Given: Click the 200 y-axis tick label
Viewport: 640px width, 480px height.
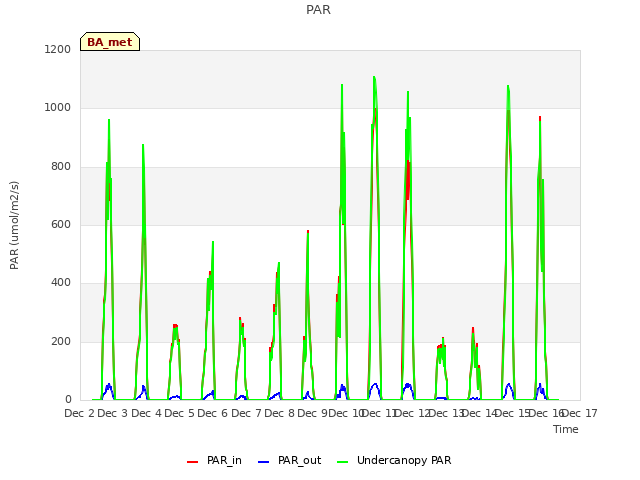Looking at the screenshot, I should [x=61, y=342].
